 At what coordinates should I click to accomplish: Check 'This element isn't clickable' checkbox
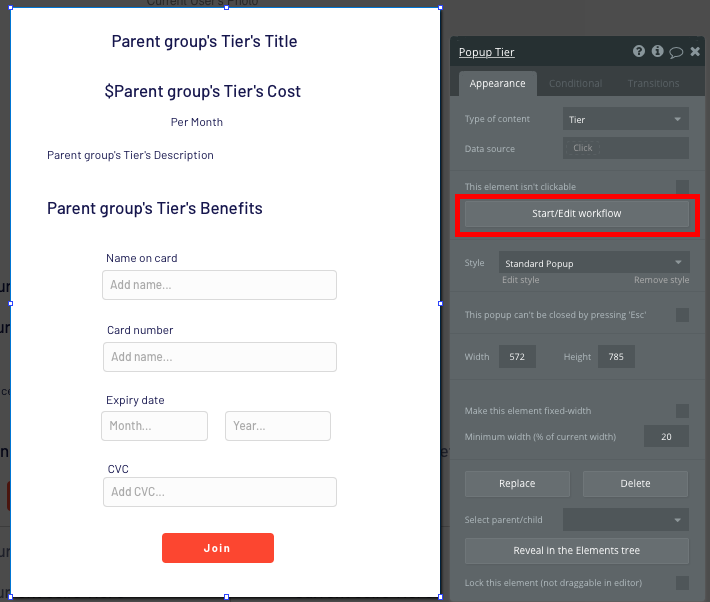pos(682,187)
